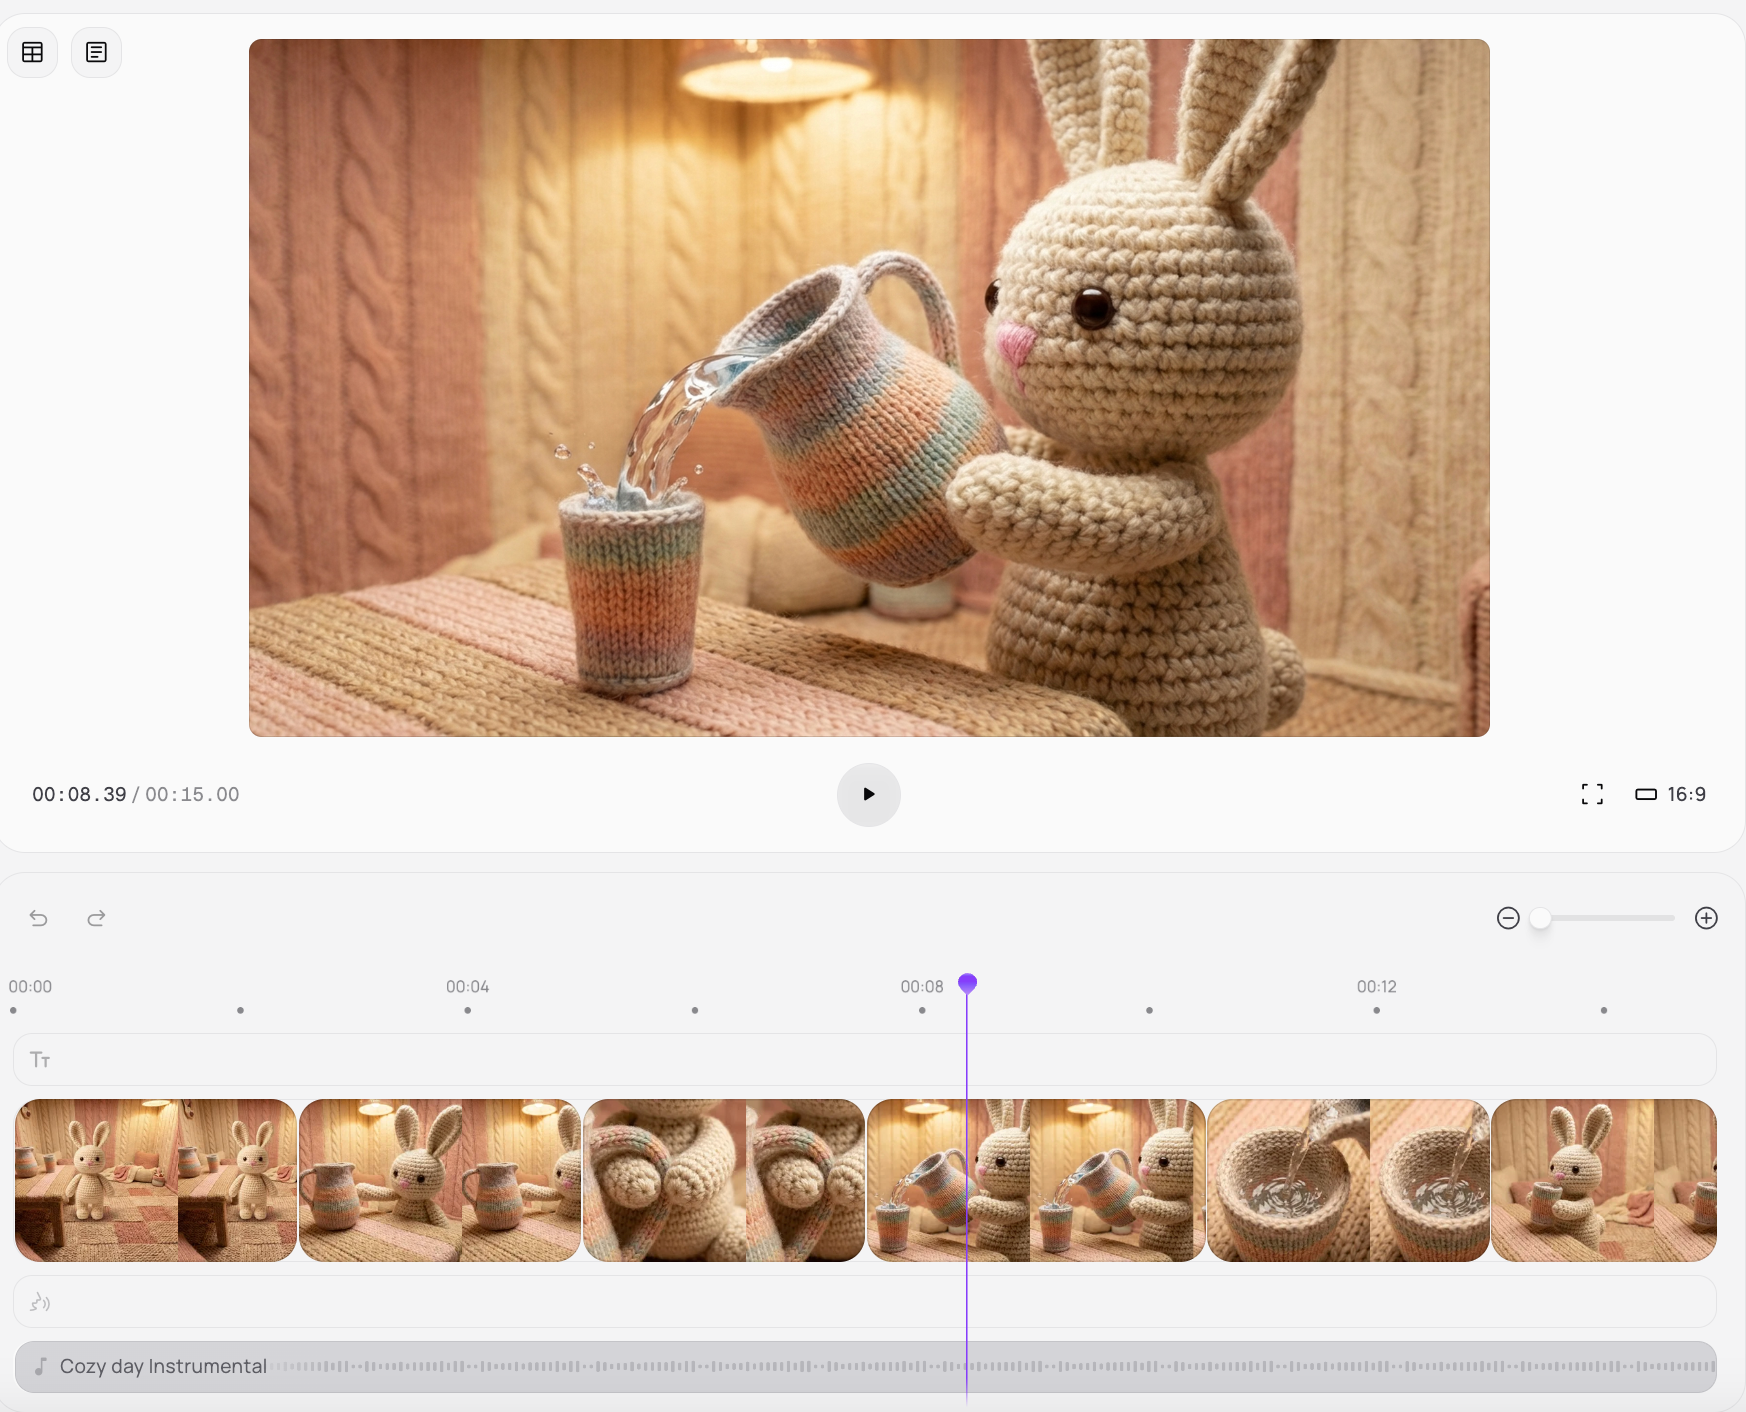Open the script text panel icon
1746x1412 pixels.
click(96, 52)
